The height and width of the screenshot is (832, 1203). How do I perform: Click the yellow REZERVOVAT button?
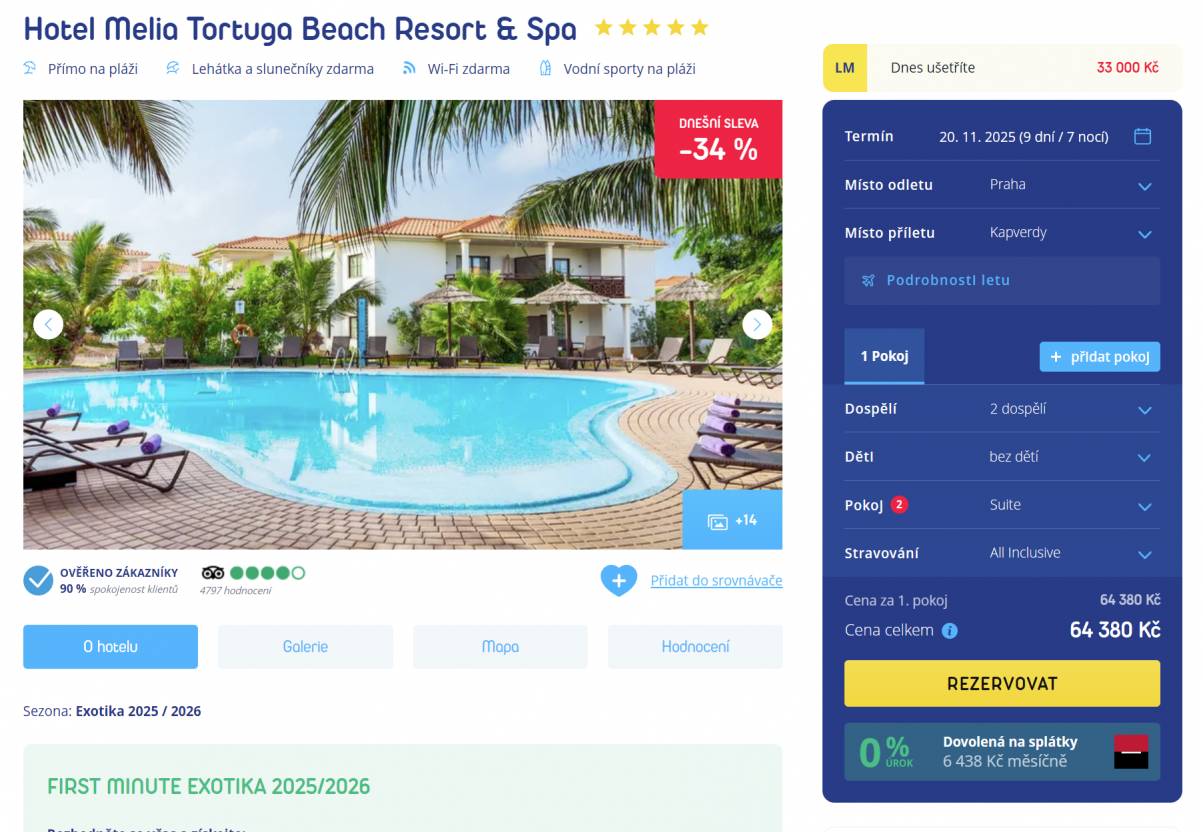[x=1002, y=684]
